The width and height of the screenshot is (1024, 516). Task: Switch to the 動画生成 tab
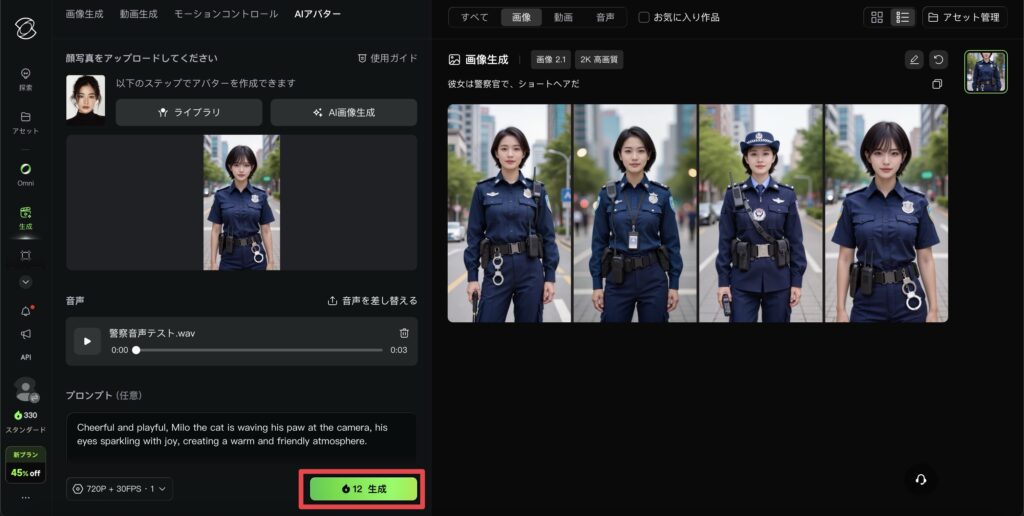pyautogui.click(x=138, y=14)
